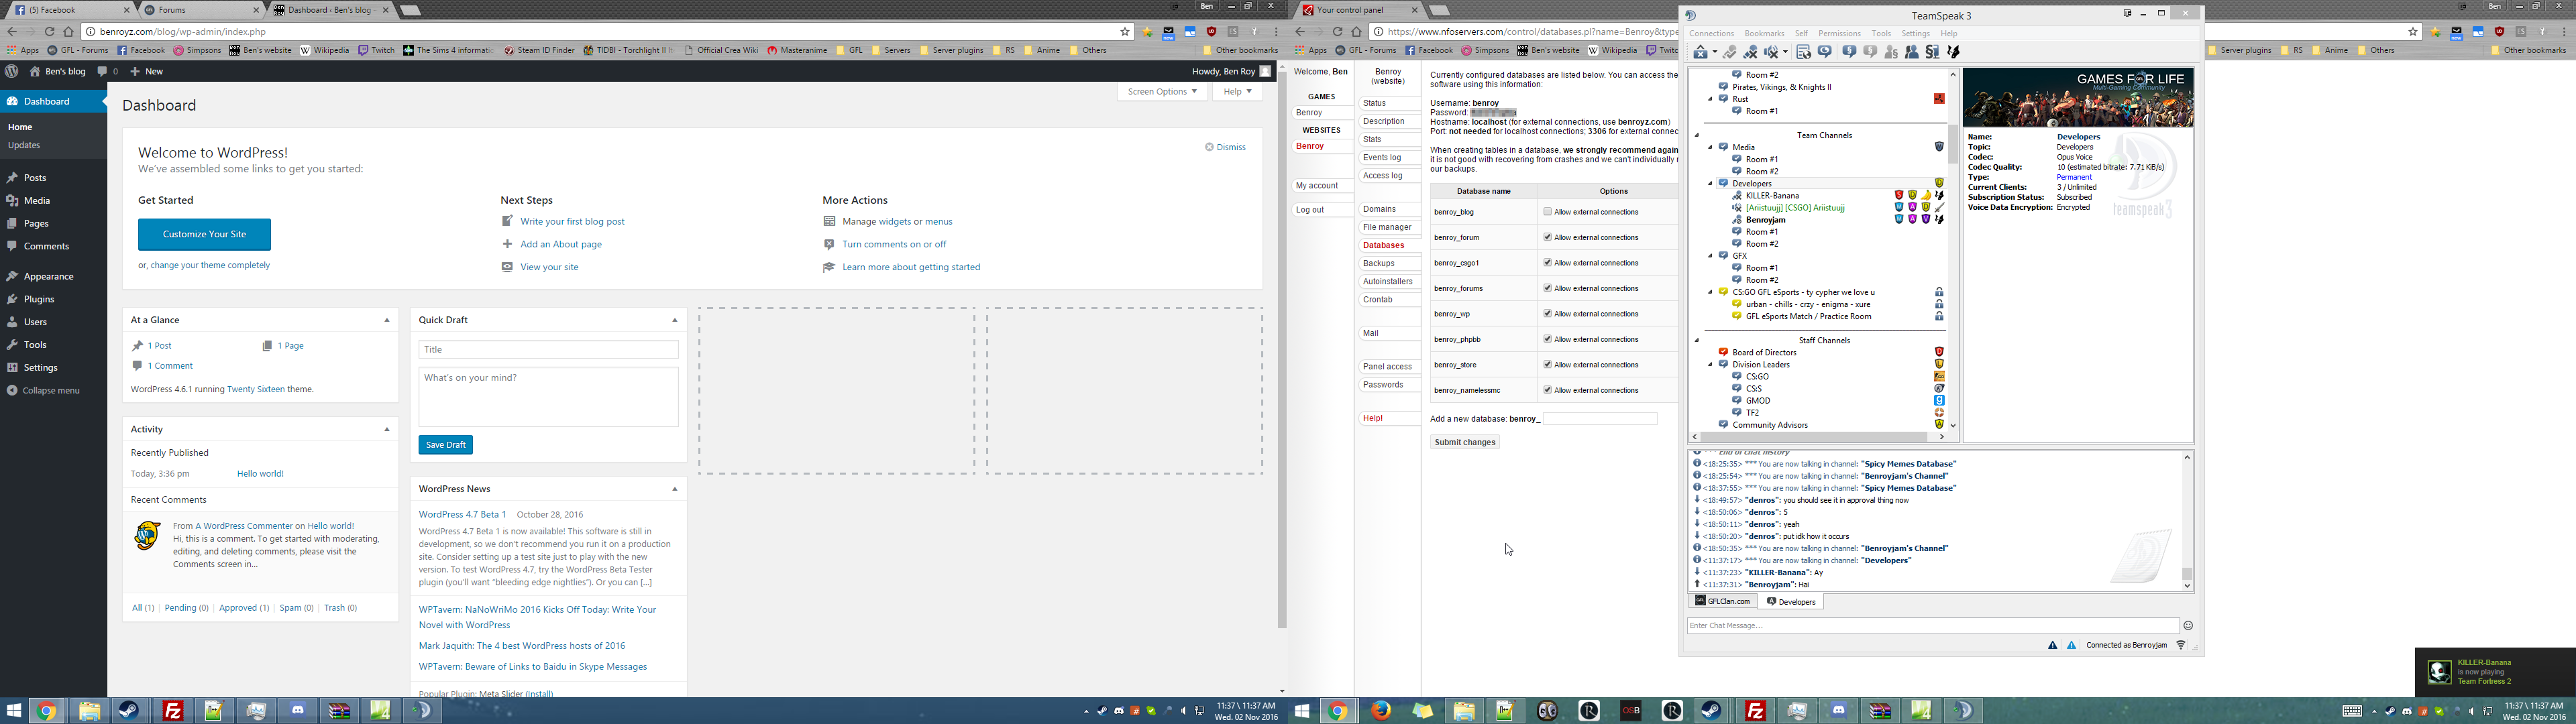Viewport: 2576px width, 724px height.
Task: Click the emoticon button beside chat input
Action: [x=2188, y=626]
